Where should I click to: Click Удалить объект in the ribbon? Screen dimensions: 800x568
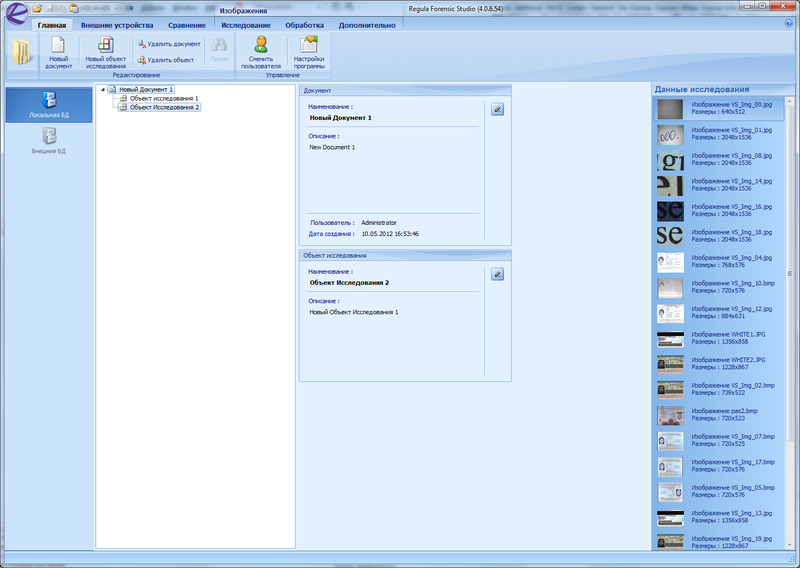(x=165, y=60)
